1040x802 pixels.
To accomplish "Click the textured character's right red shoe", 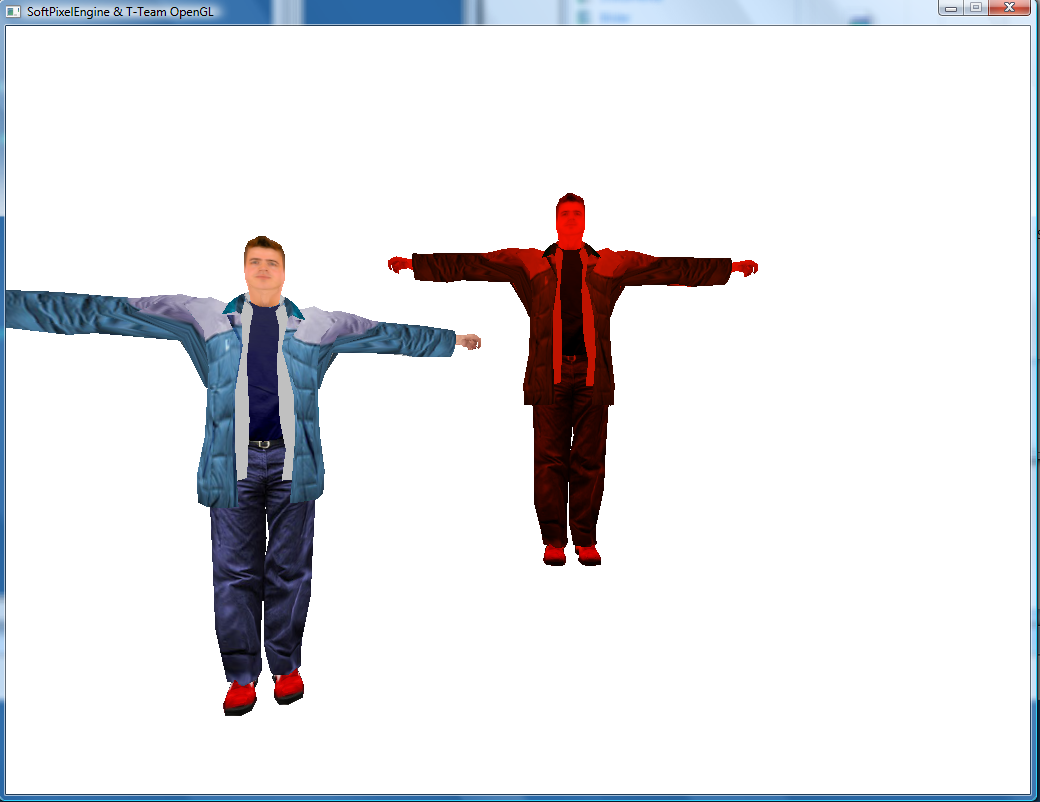I will [x=288, y=685].
